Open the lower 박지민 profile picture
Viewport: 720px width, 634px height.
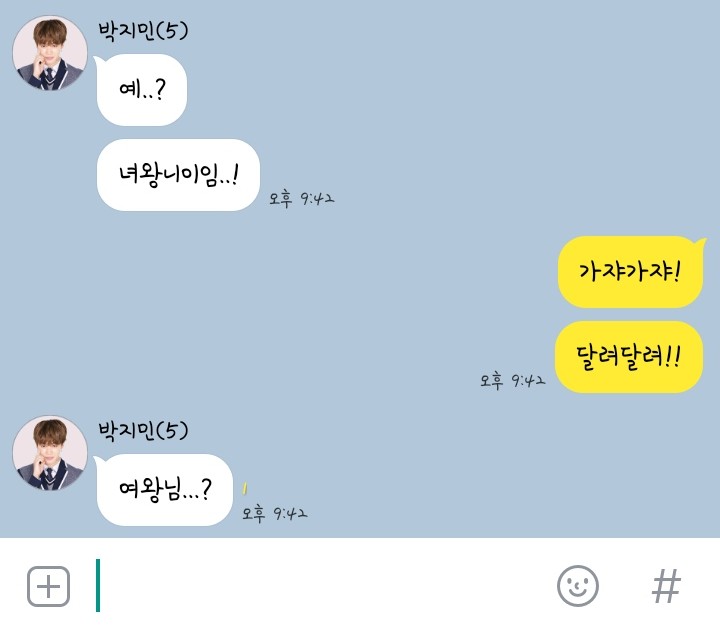click(x=50, y=453)
